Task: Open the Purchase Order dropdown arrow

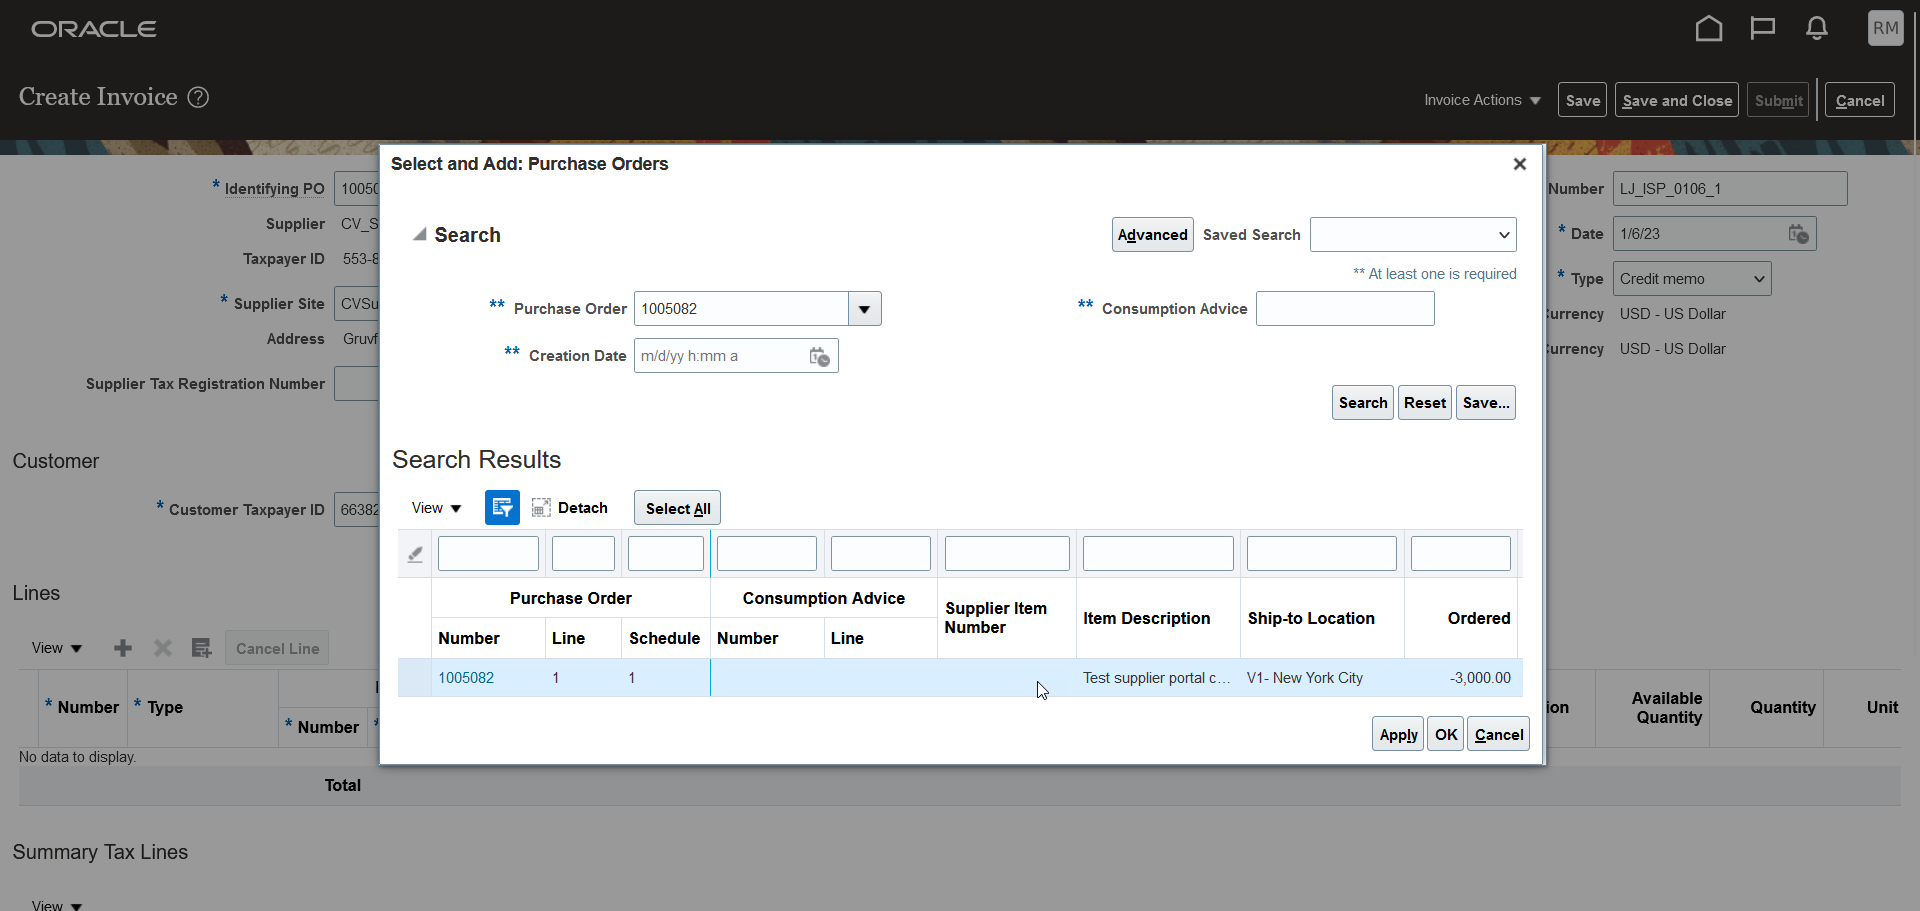Action: click(x=865, y=309)
